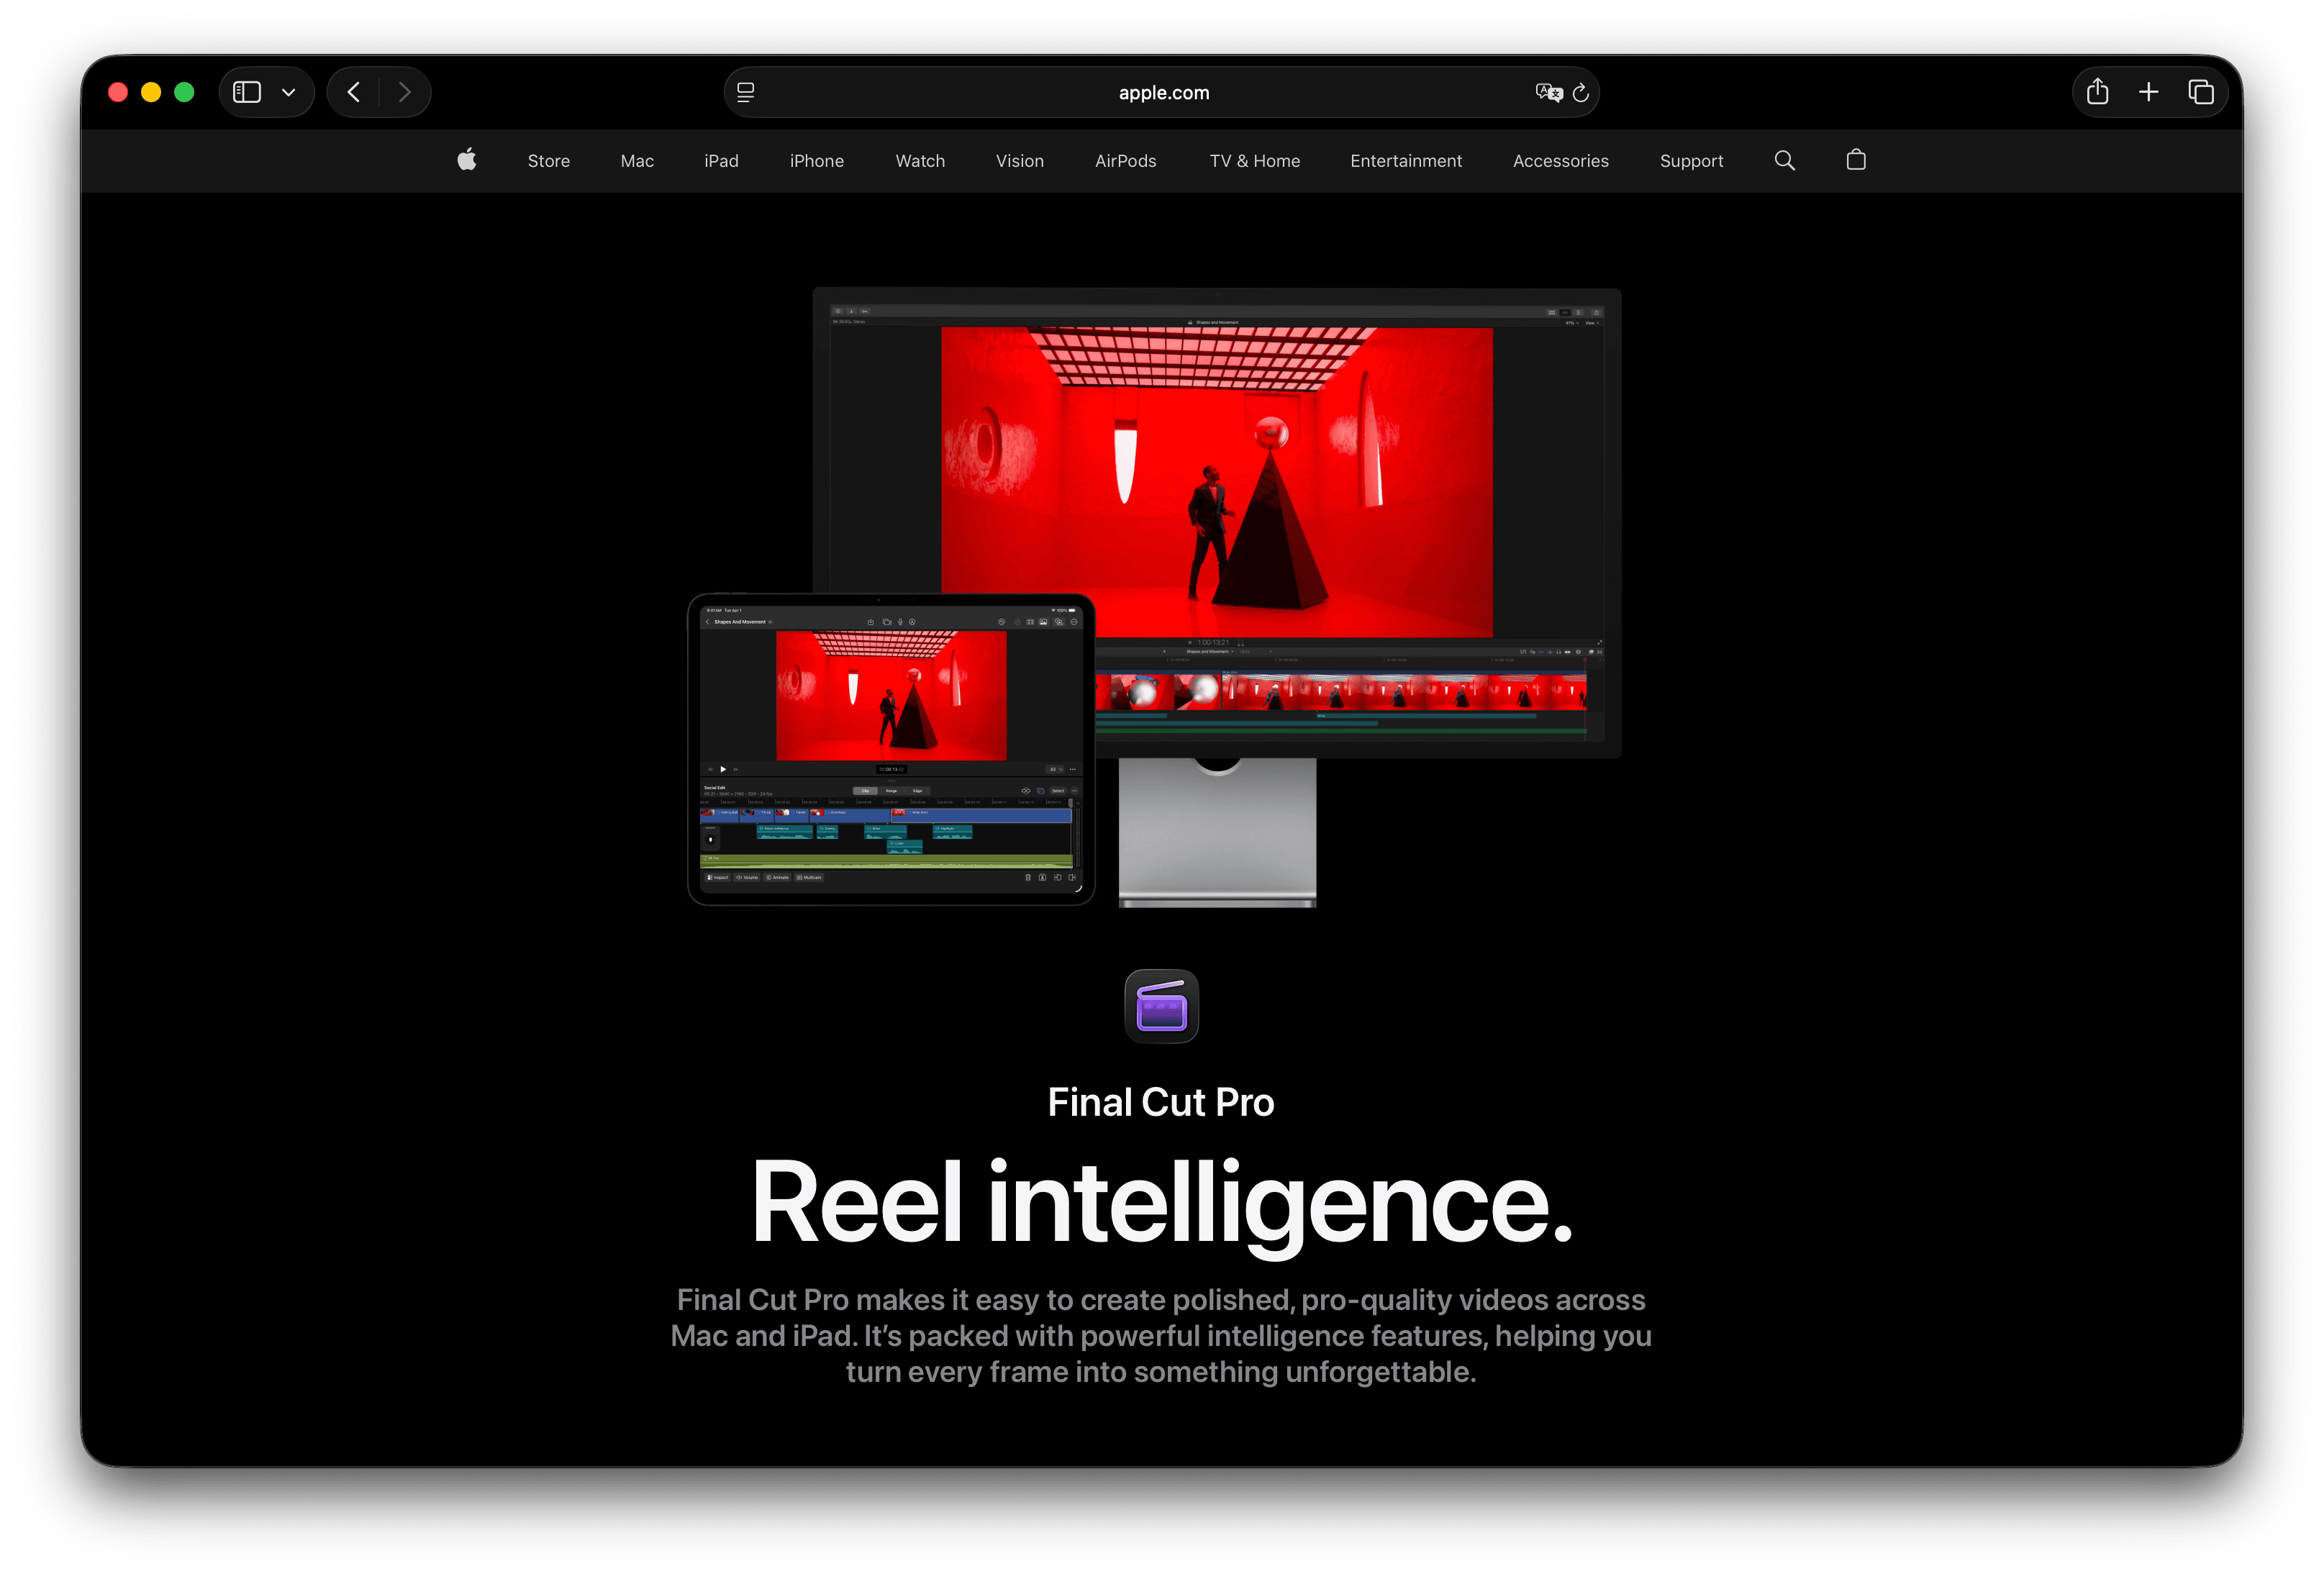Click the "Final Cut Pro" title text

click(1161, 1102)
